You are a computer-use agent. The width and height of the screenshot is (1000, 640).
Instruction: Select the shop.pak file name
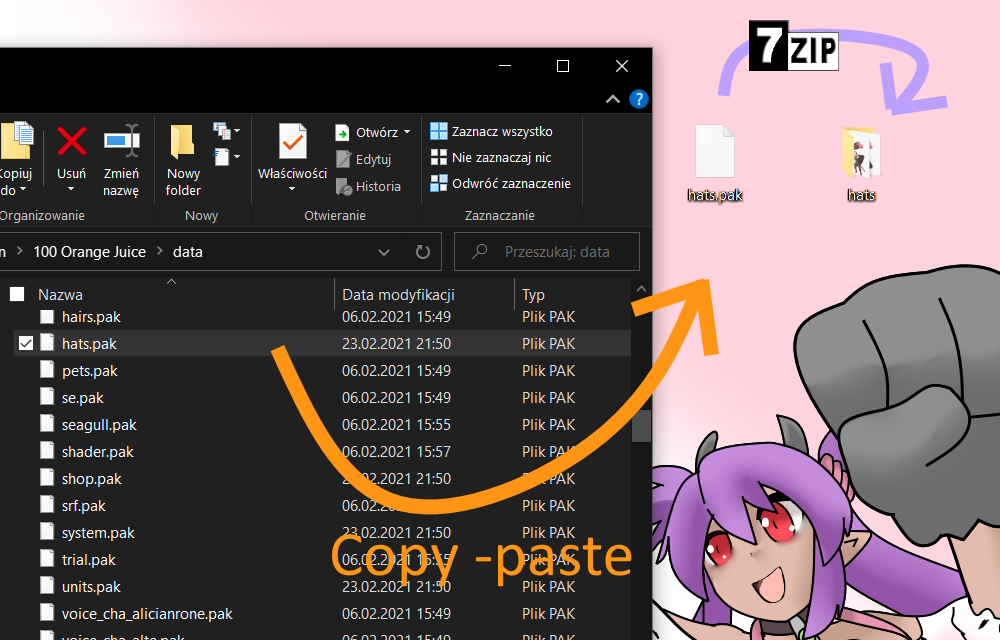(92, 479)
